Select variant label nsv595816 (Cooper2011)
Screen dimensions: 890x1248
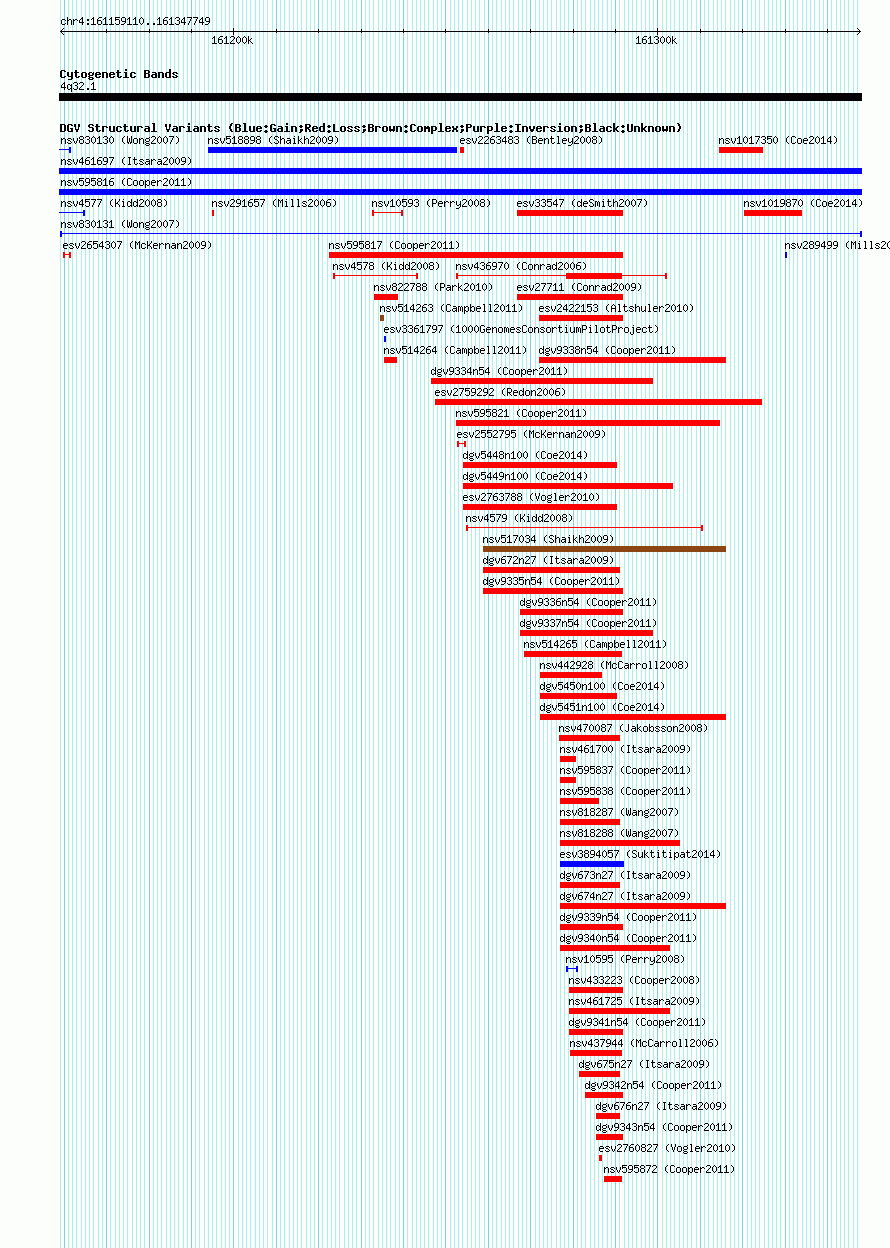pos(126,182)
